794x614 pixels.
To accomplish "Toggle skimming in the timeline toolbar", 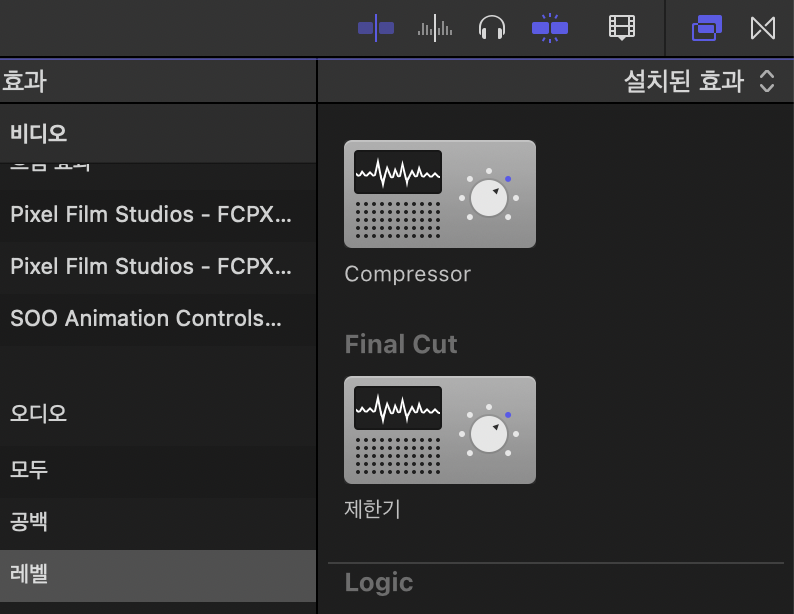I will coord(376,28).
